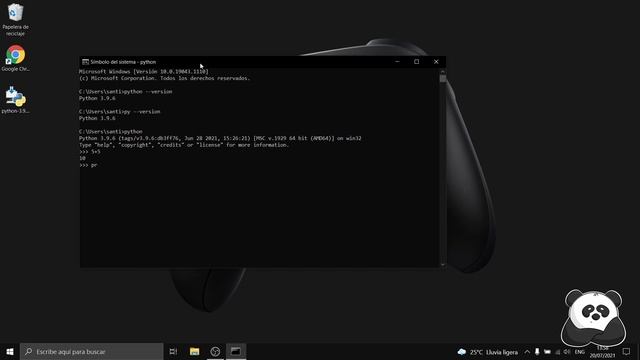
Task: Change the ENG input language indicator
Action: [x=580, y=352]
